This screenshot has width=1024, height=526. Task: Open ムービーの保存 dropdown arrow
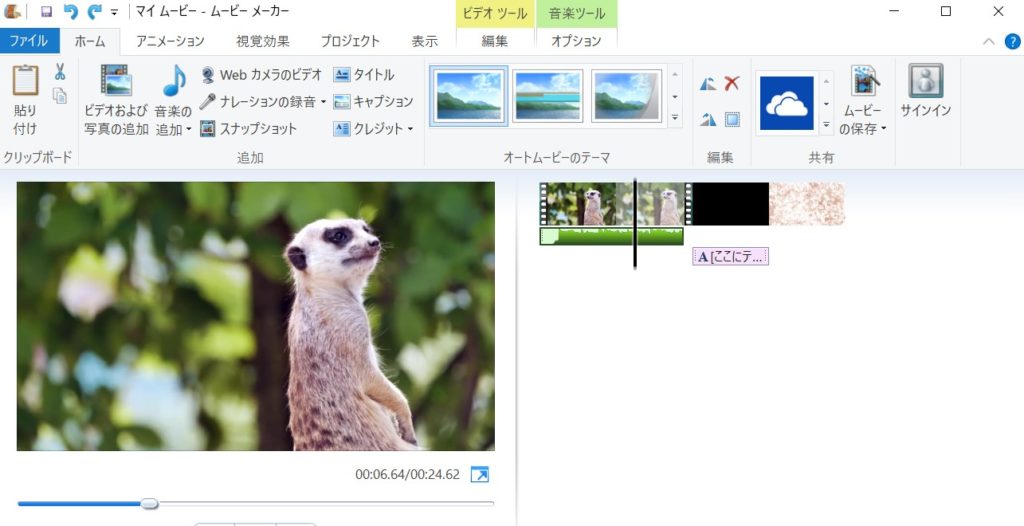(x=884, y=129)
